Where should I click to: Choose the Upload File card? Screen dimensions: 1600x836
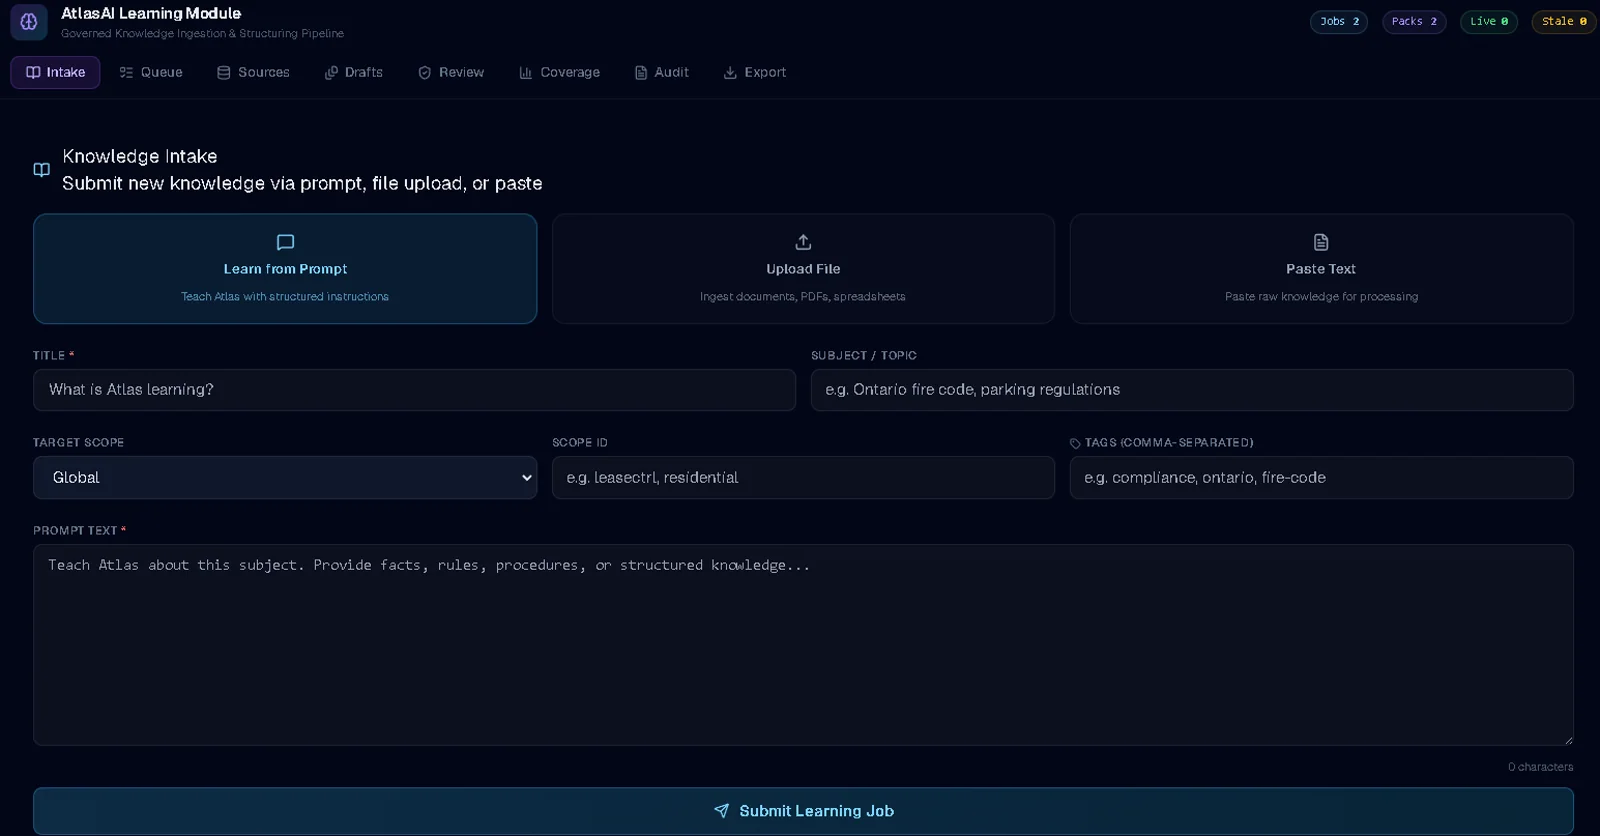pyautogui.click(x=803, y=269)
